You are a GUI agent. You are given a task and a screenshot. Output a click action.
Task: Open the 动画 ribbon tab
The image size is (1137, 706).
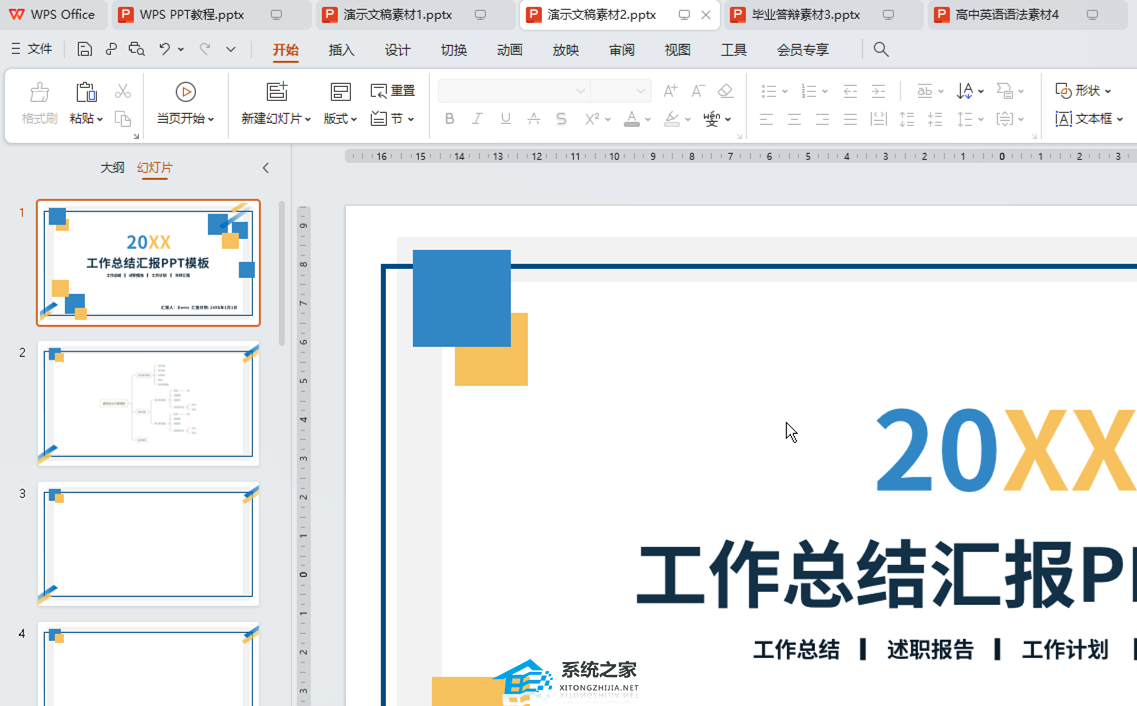tap(510, 50)
